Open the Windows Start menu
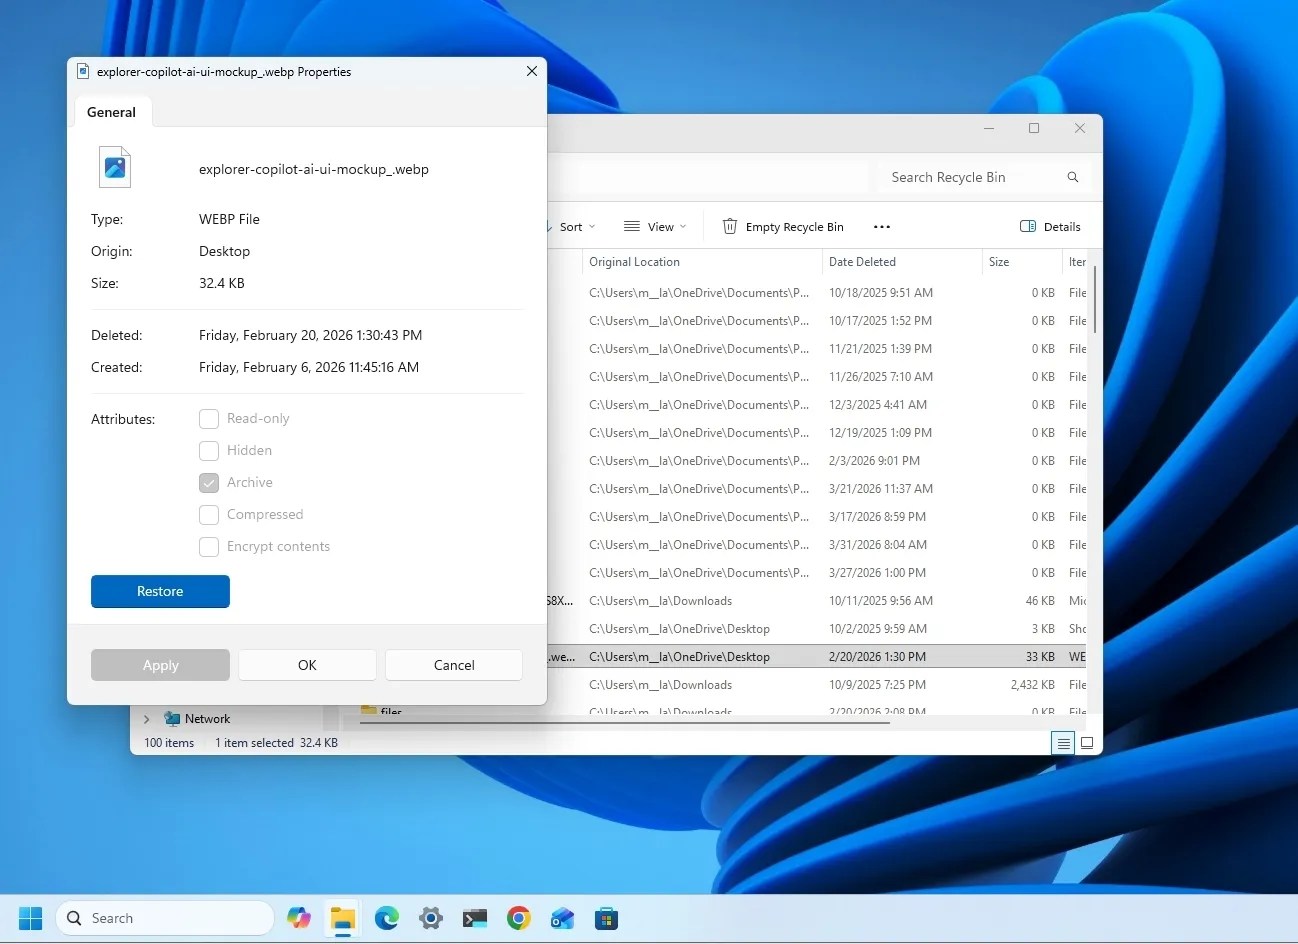 pos(31,918)
